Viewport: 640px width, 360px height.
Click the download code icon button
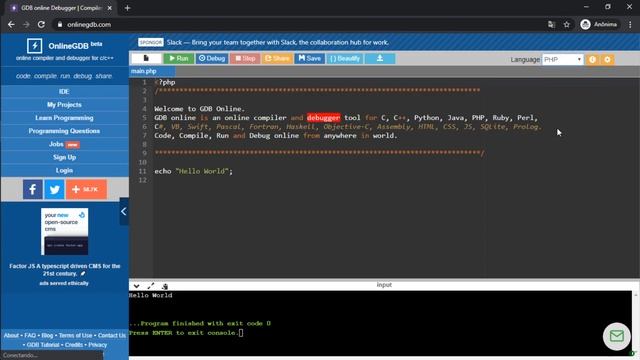coord(380,58)
